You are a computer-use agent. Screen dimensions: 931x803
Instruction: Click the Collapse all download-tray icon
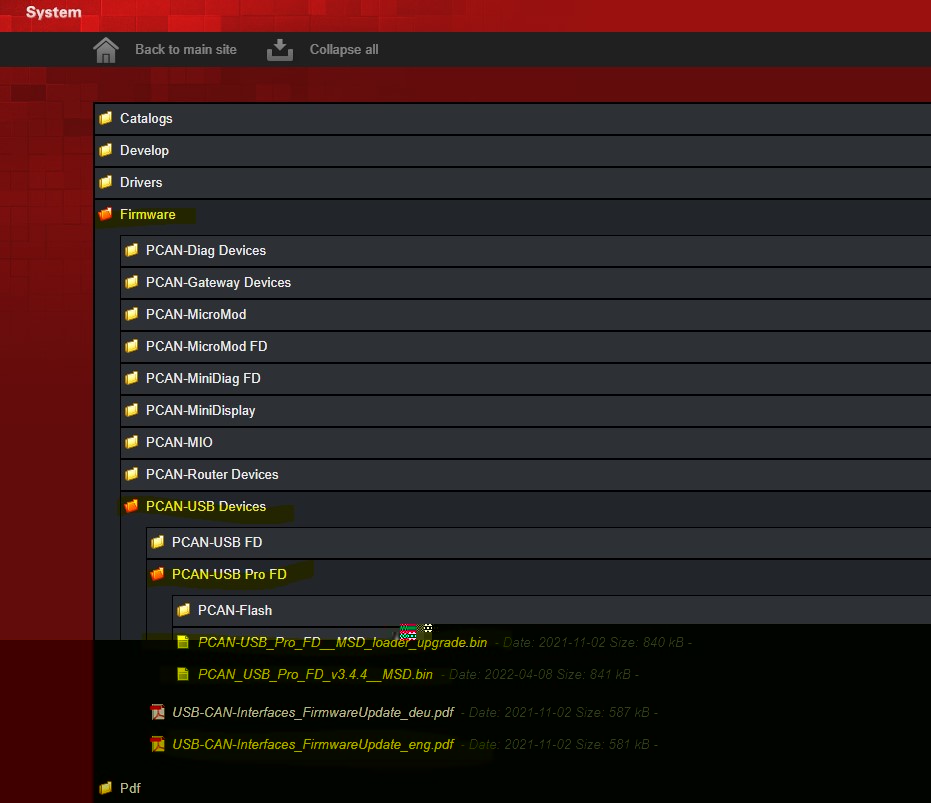point(280,50)
